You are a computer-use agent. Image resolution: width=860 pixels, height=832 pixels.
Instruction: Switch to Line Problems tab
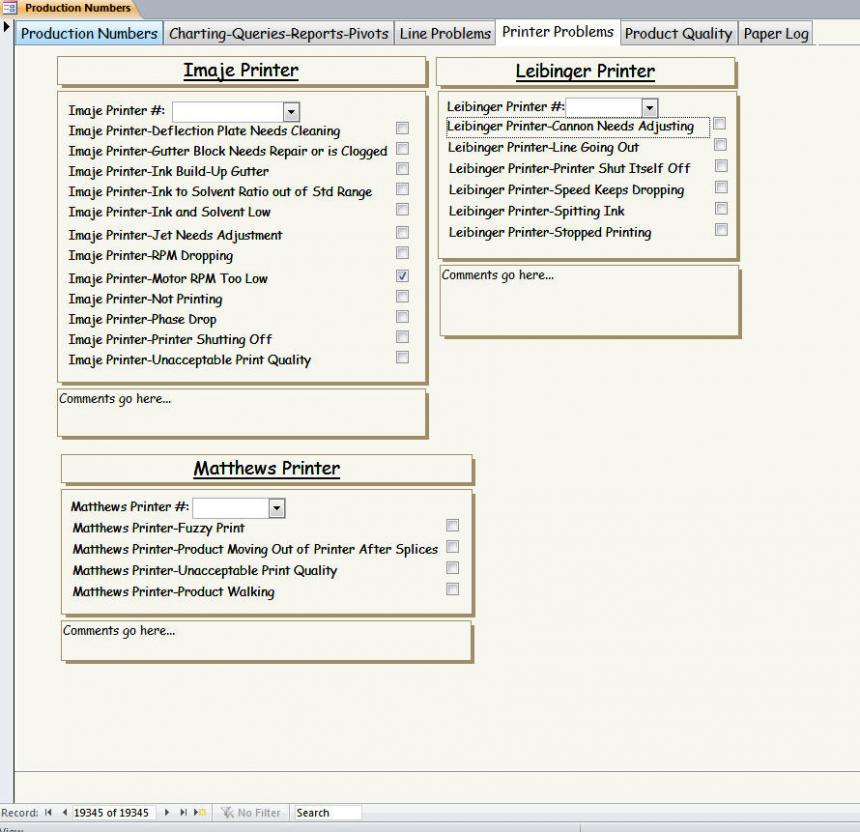point(445,33)
